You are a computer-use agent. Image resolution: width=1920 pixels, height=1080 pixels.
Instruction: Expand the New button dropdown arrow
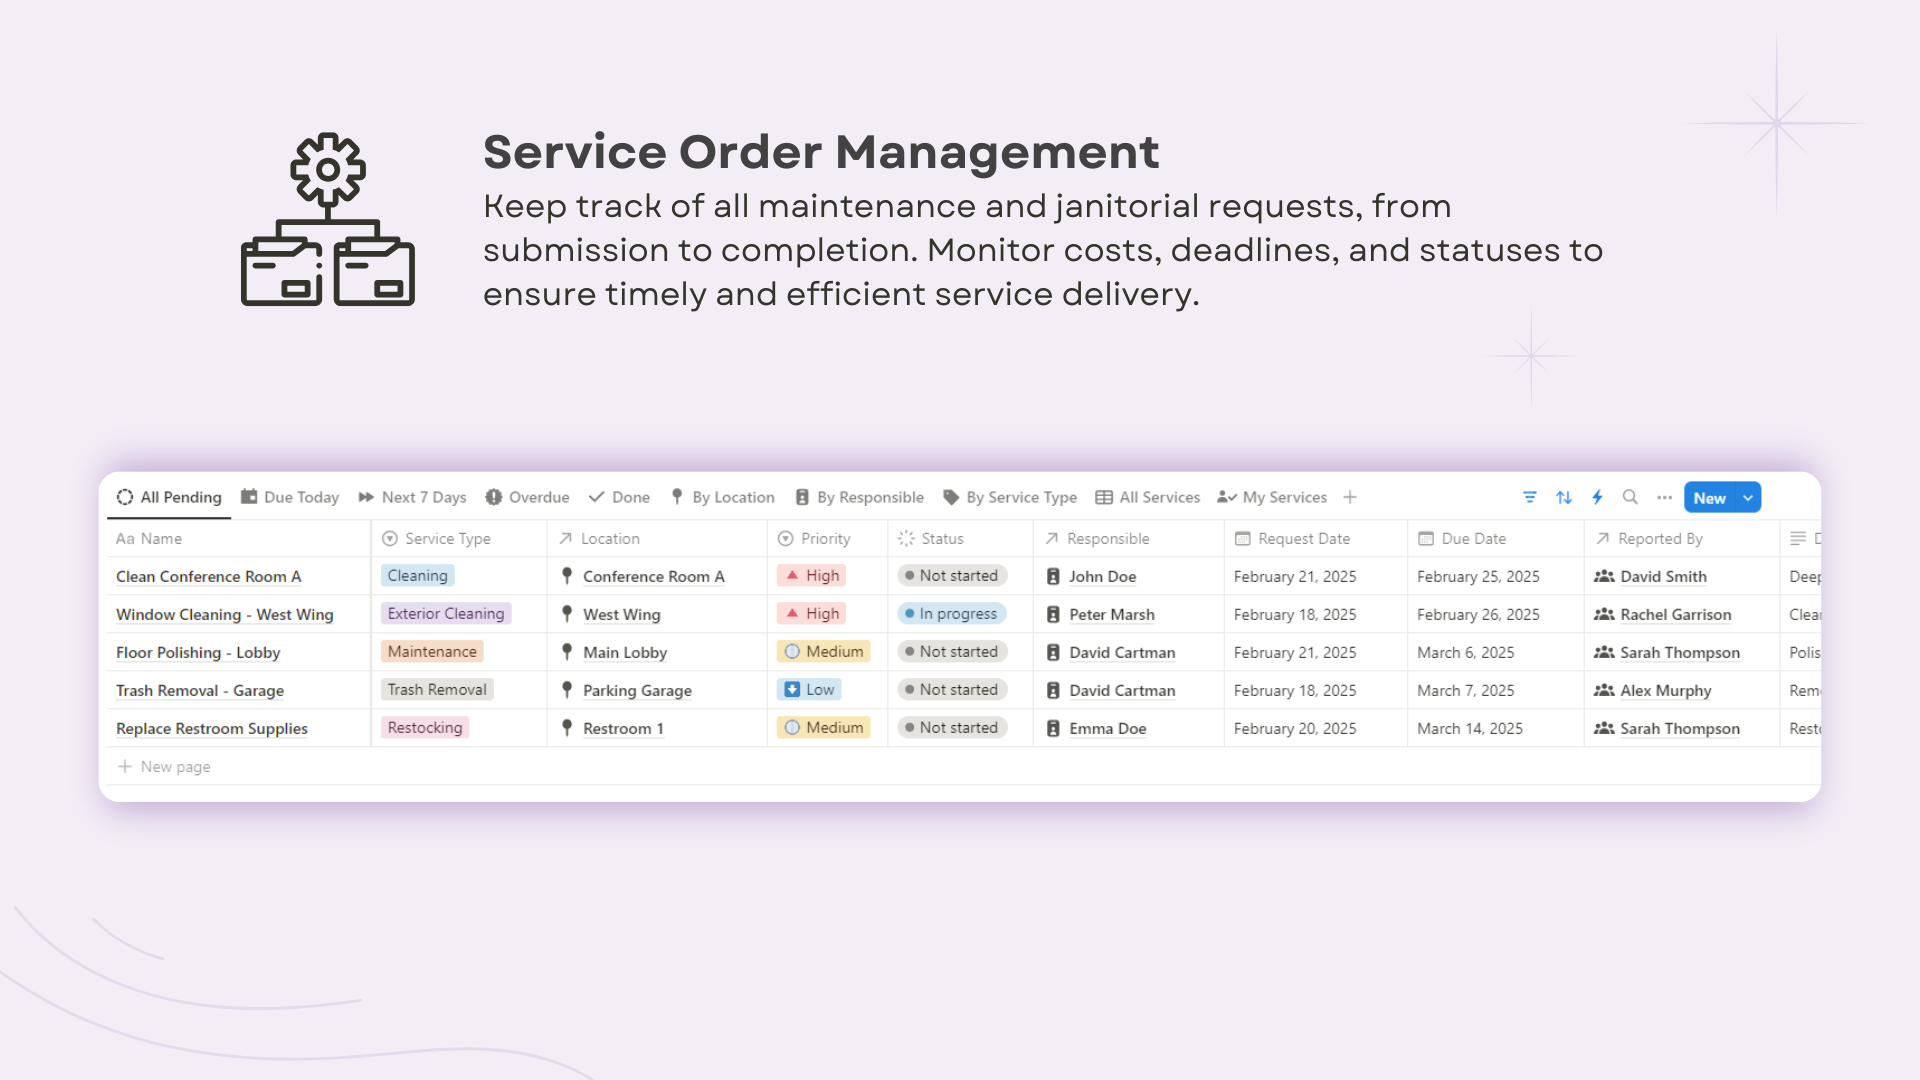1748,497
